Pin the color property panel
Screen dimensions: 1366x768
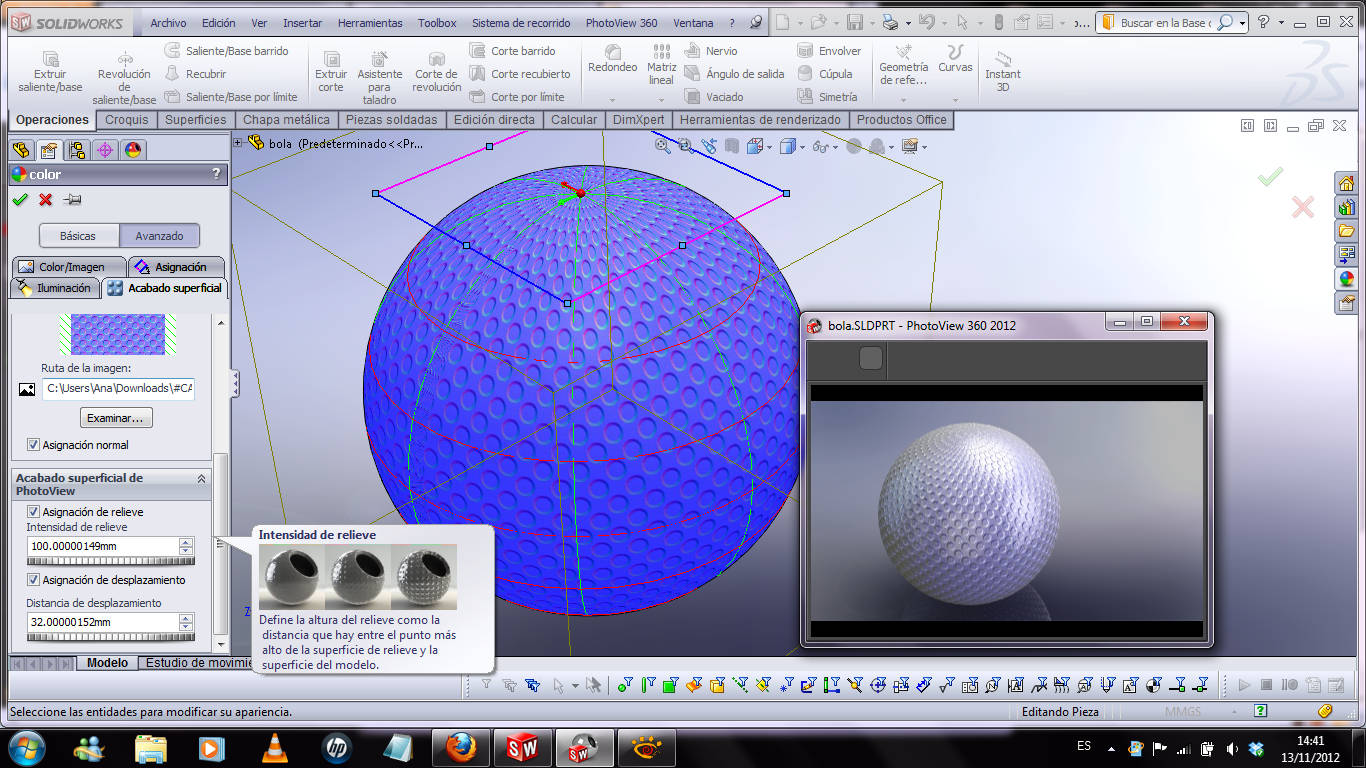71,200
